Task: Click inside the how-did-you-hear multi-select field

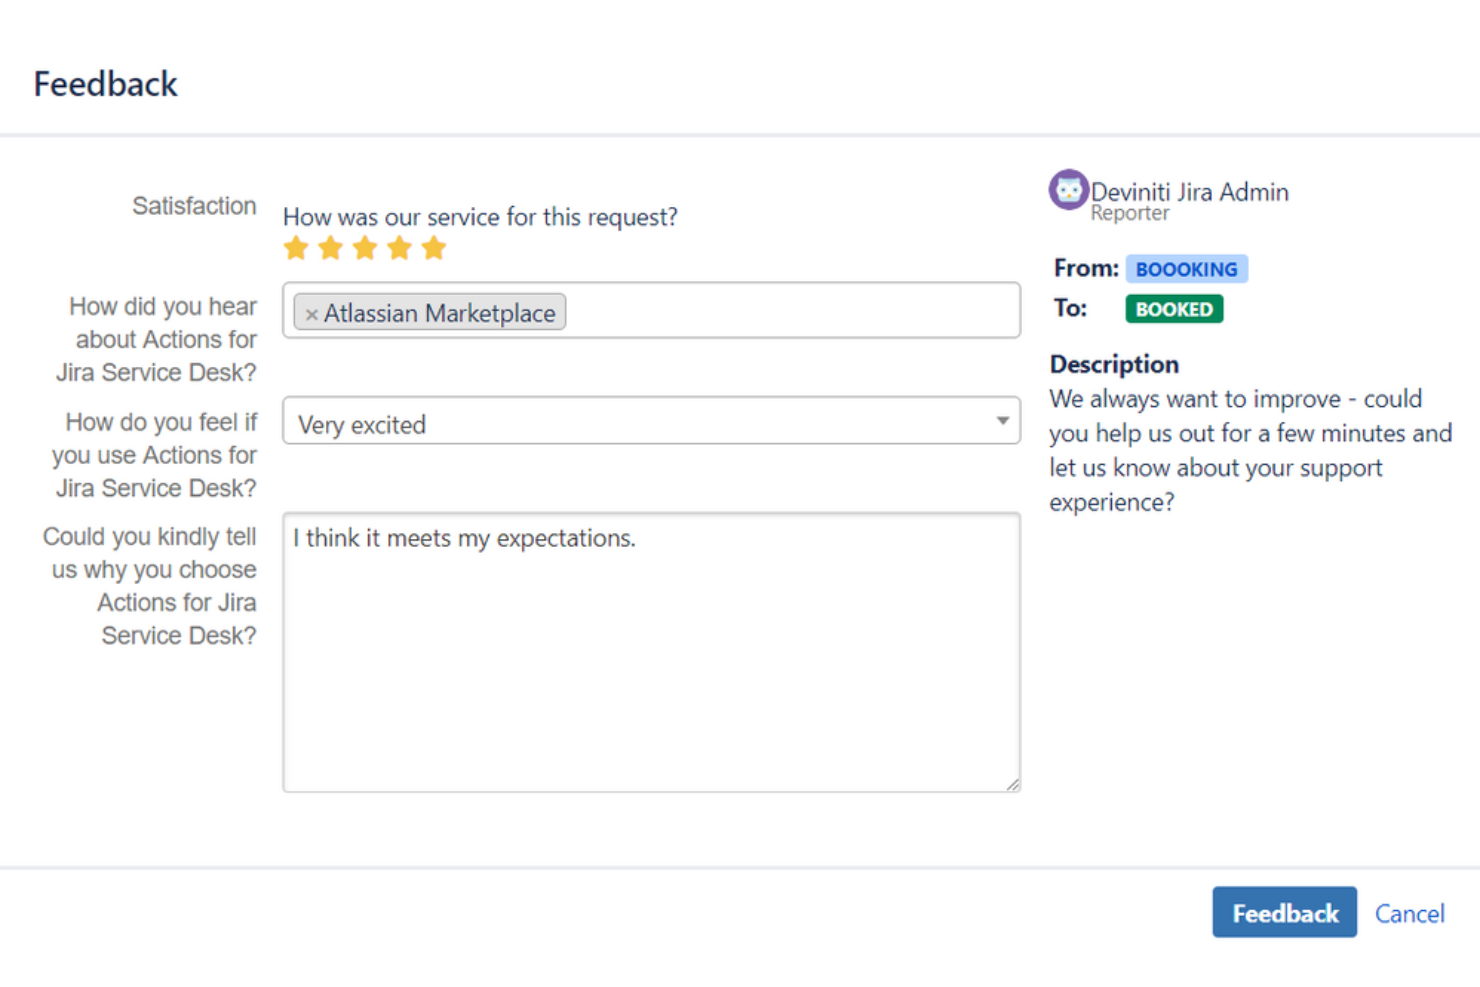Action: 651,310
